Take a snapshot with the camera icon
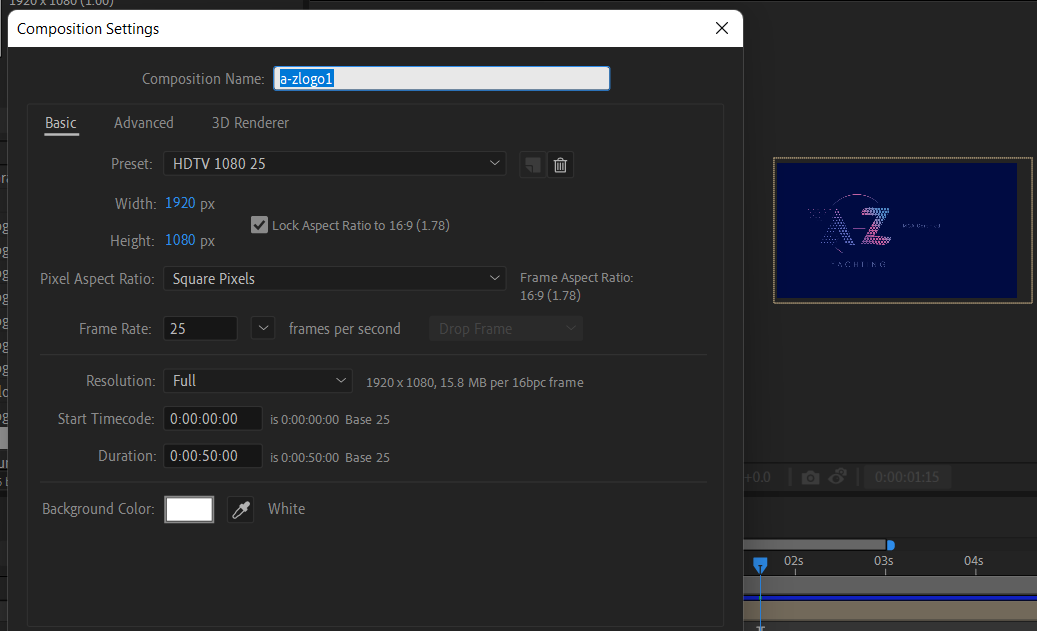 [x=810, y=476]
